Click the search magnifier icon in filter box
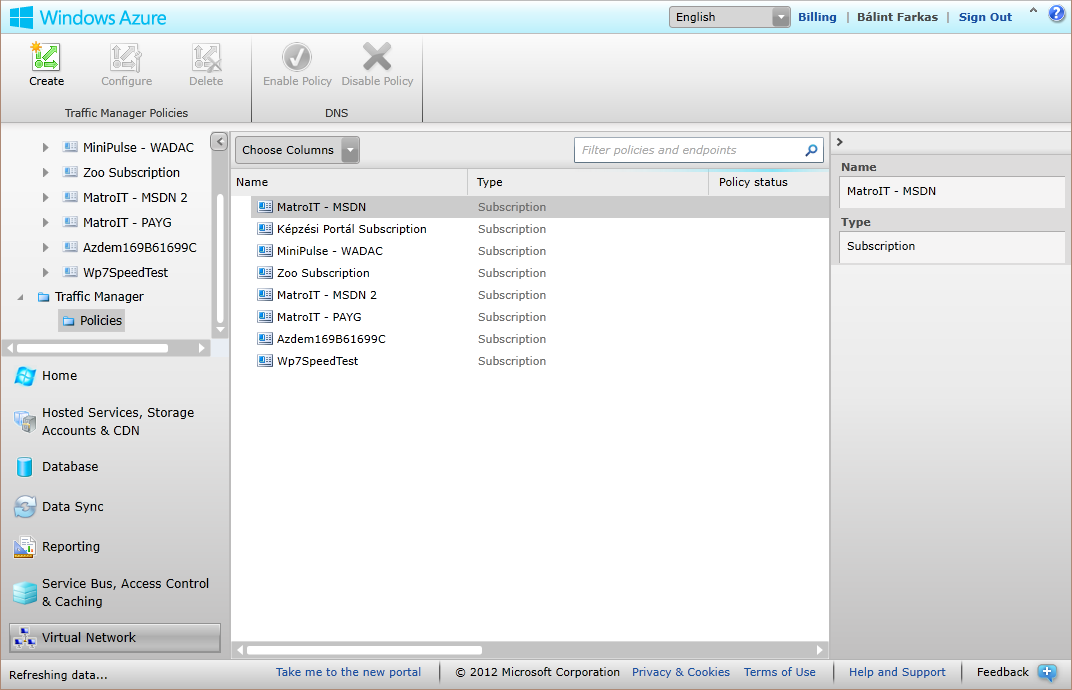Image resolution: width=1072 pixels, height=690 pixels. coord(811,150)
